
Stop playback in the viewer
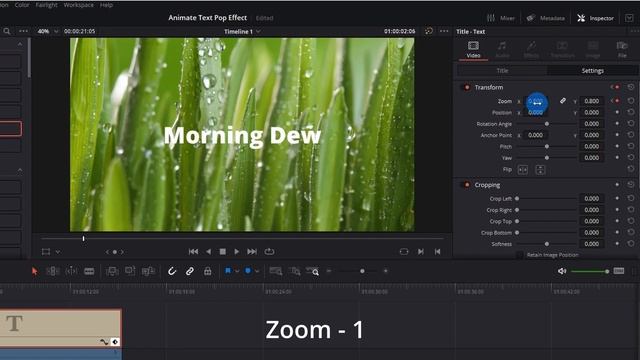[222, 251]
